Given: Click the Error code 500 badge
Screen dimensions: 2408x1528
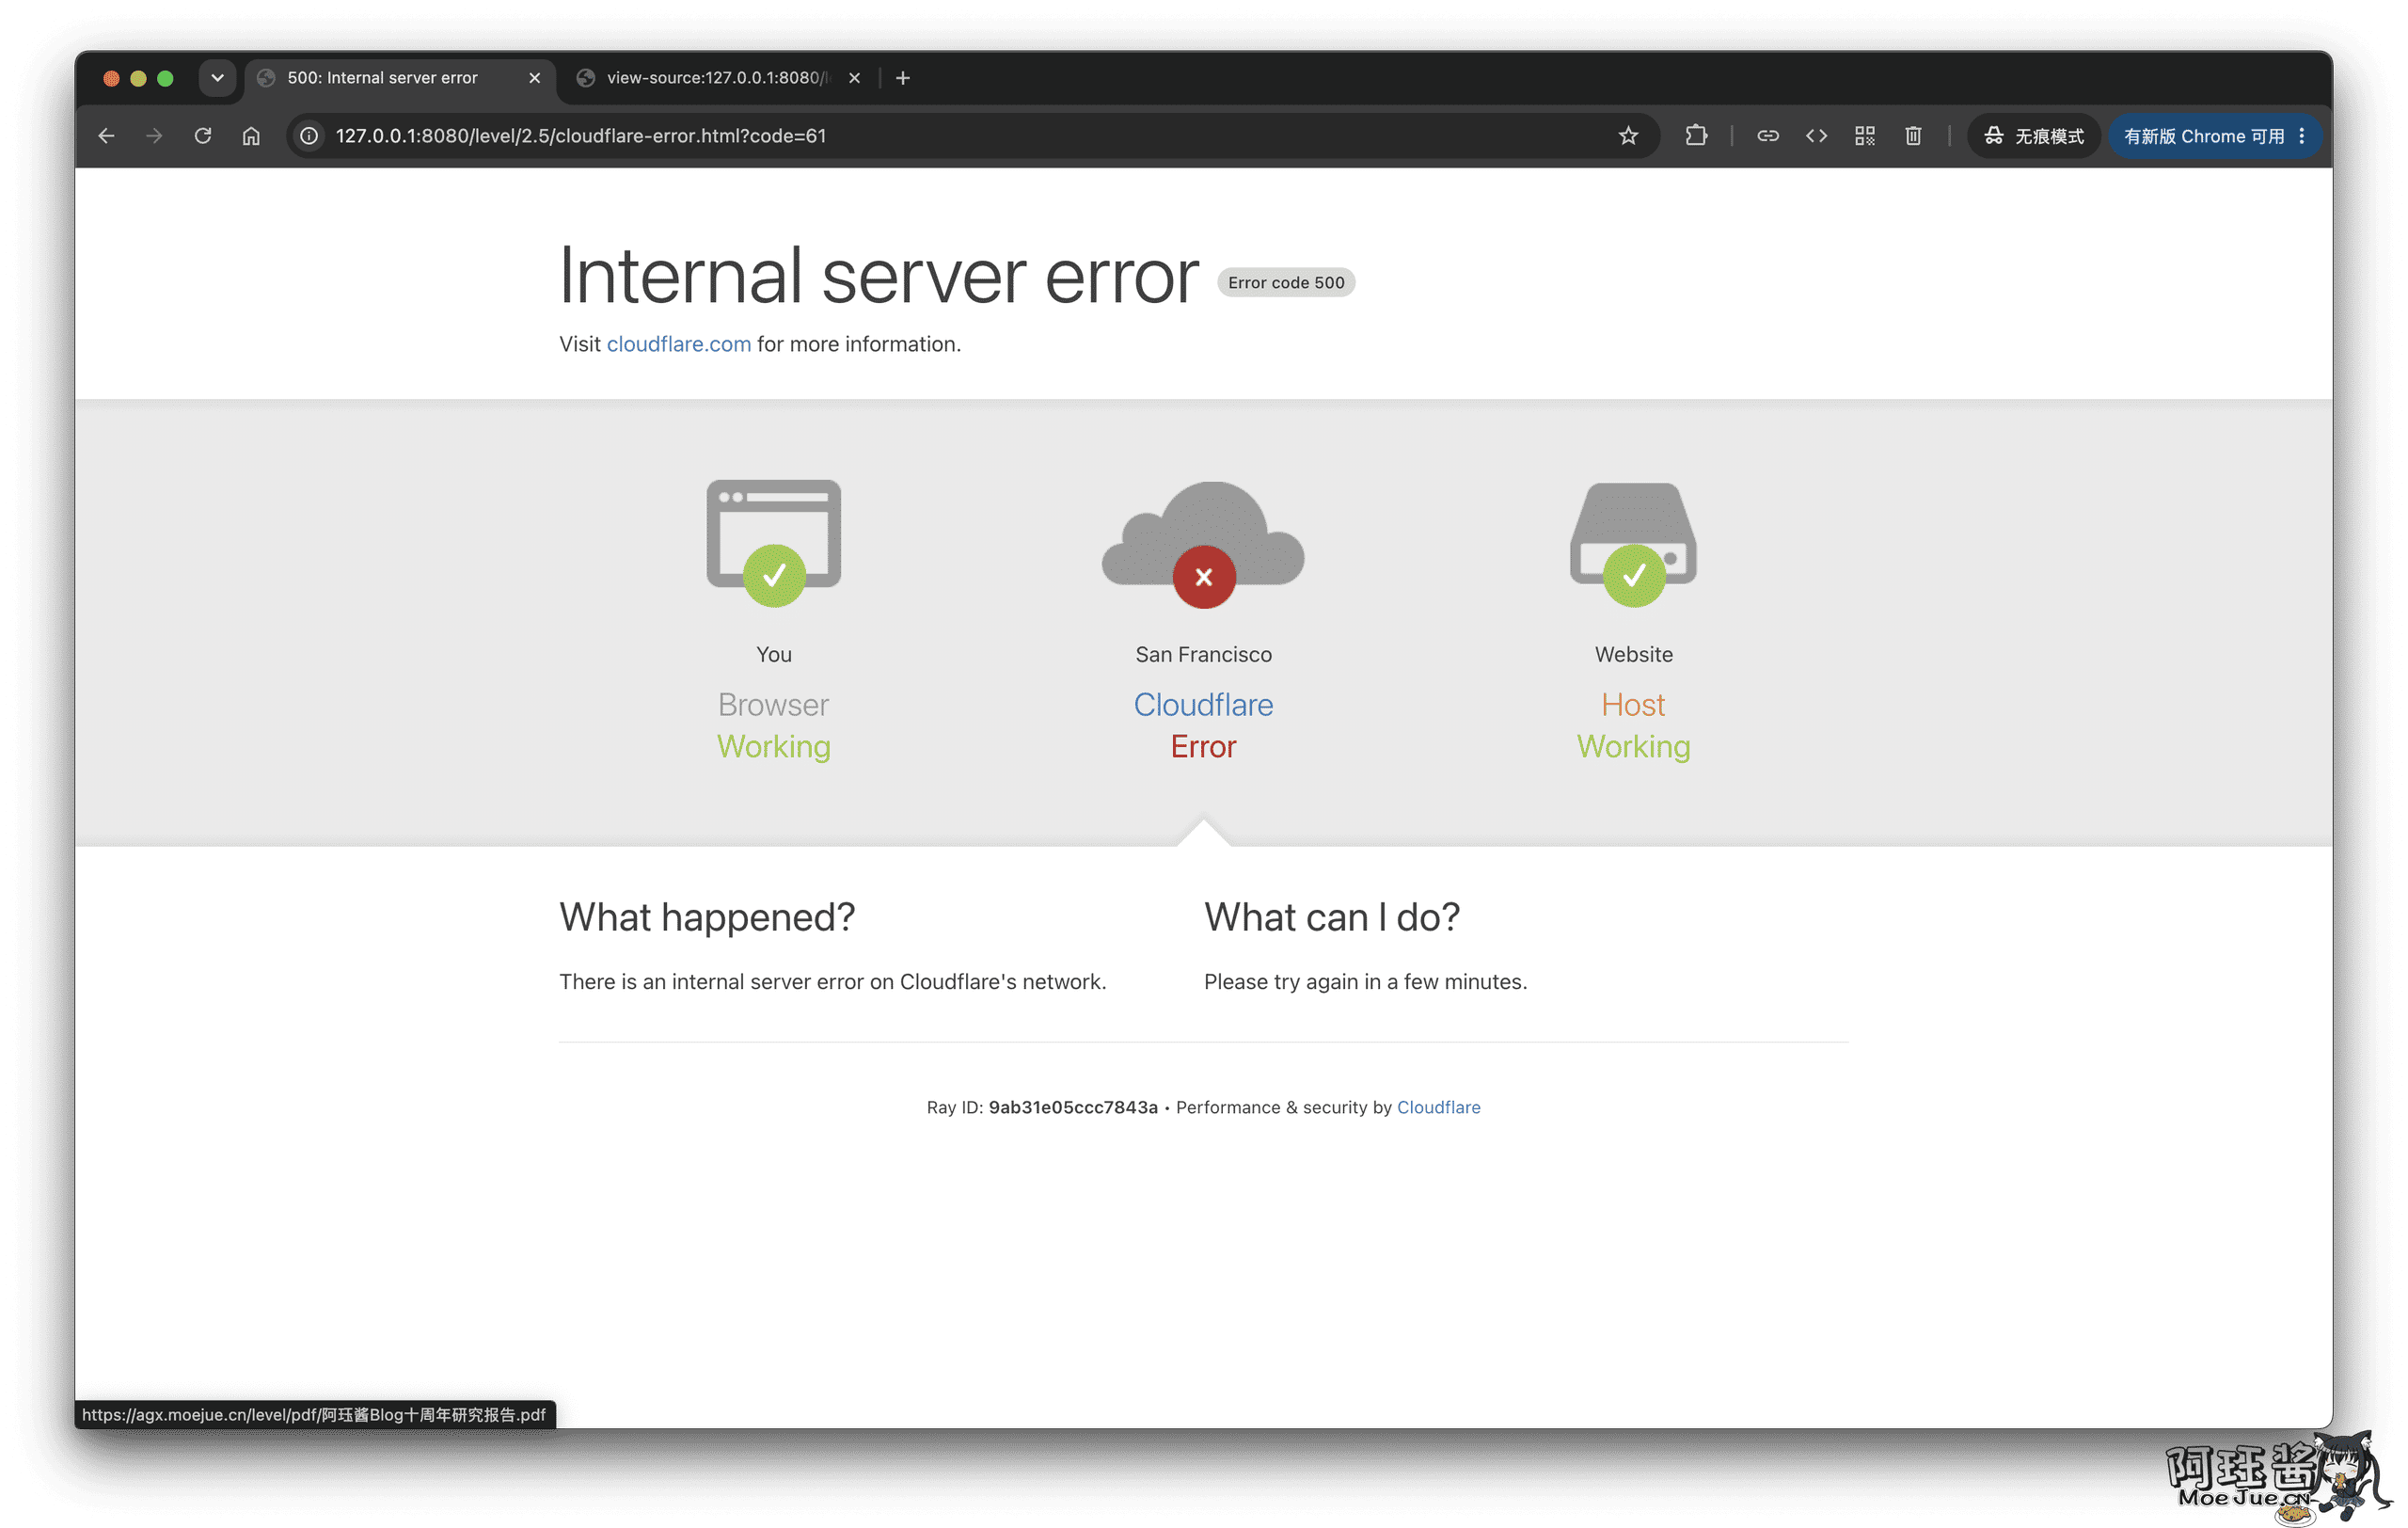Looking at the screenshot, I should 1286,283.
